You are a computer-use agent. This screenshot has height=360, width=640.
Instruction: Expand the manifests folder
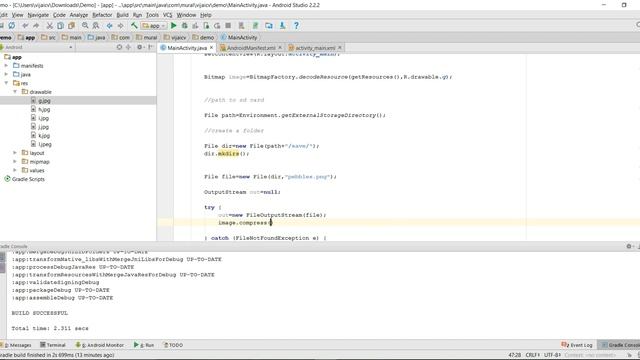click(x=6, y=65)
